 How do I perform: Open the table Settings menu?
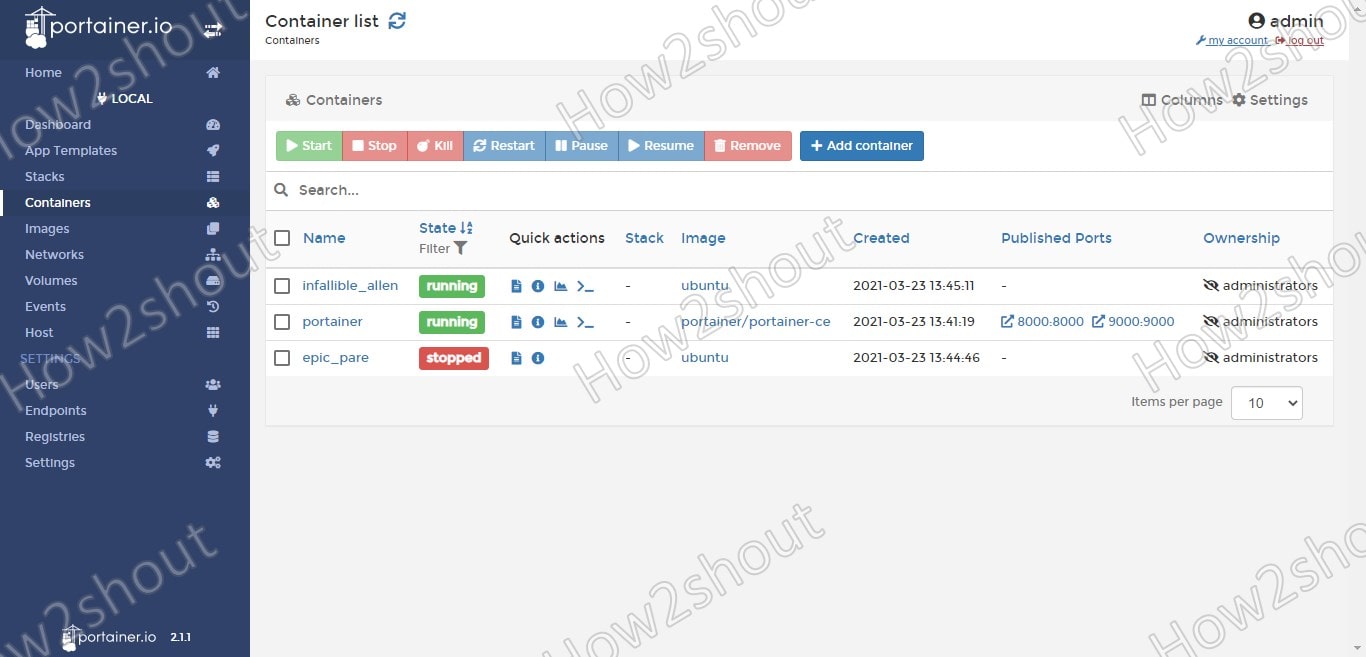[1270, 100]
